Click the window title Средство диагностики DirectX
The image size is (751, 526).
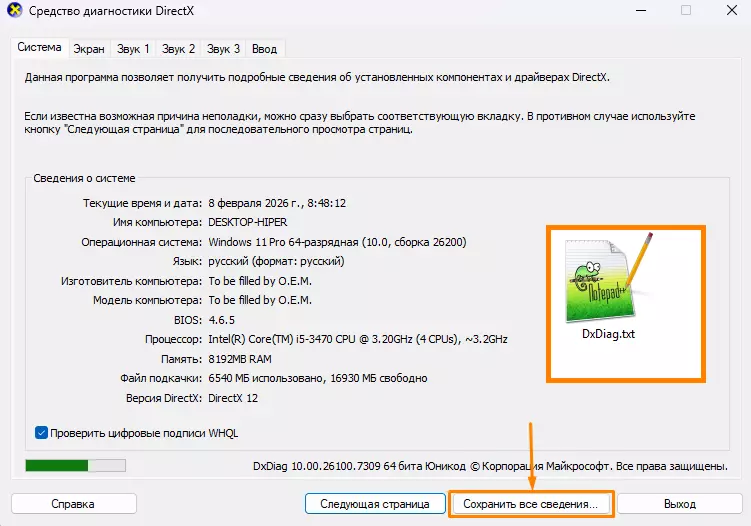111,11
